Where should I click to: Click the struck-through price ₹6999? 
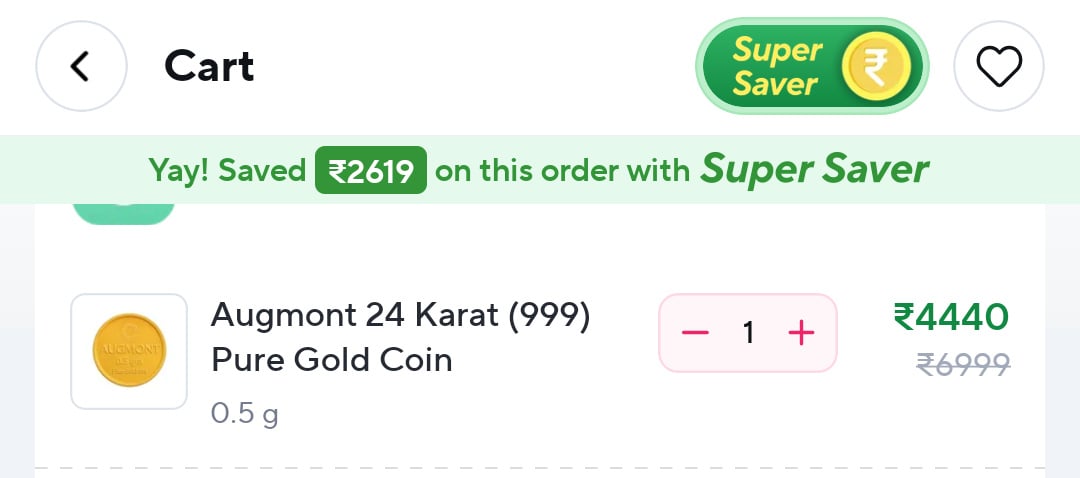(963, 364)
